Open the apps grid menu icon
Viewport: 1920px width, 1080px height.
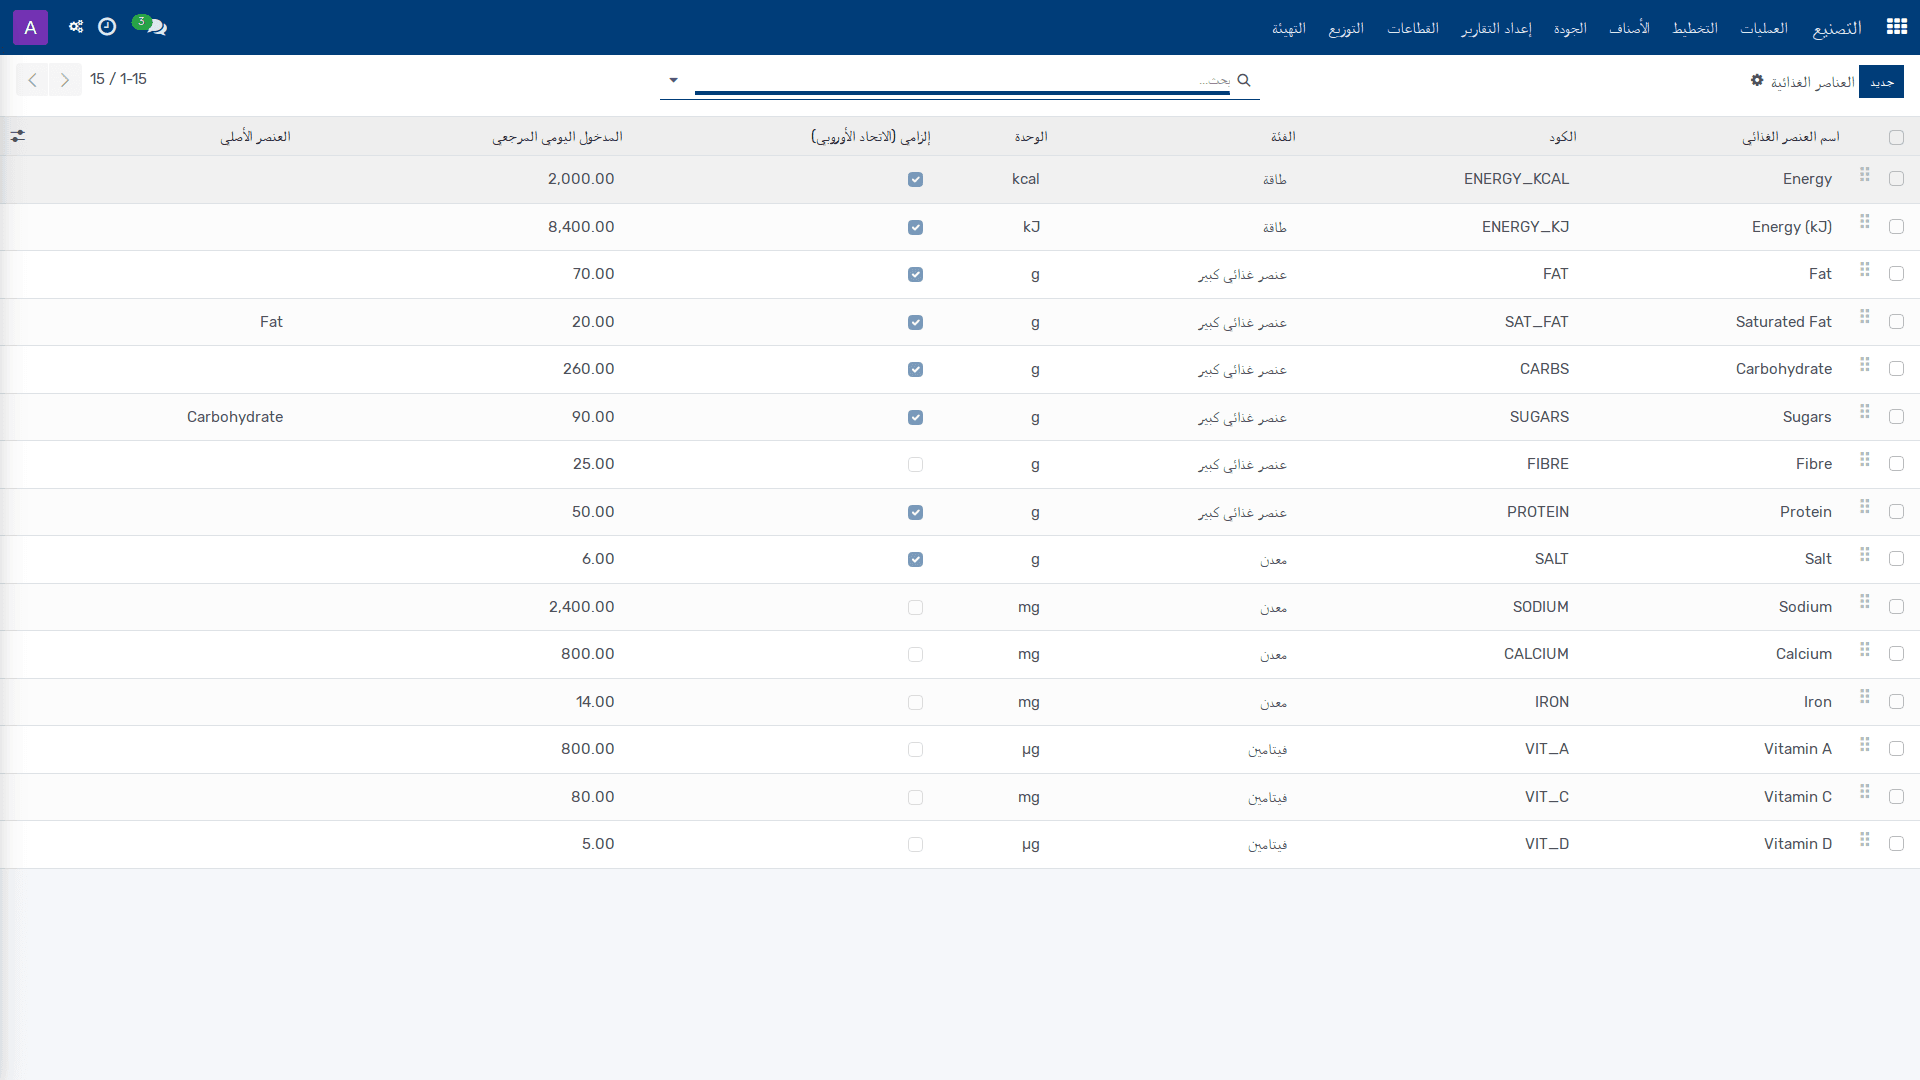pos(1896,27)
